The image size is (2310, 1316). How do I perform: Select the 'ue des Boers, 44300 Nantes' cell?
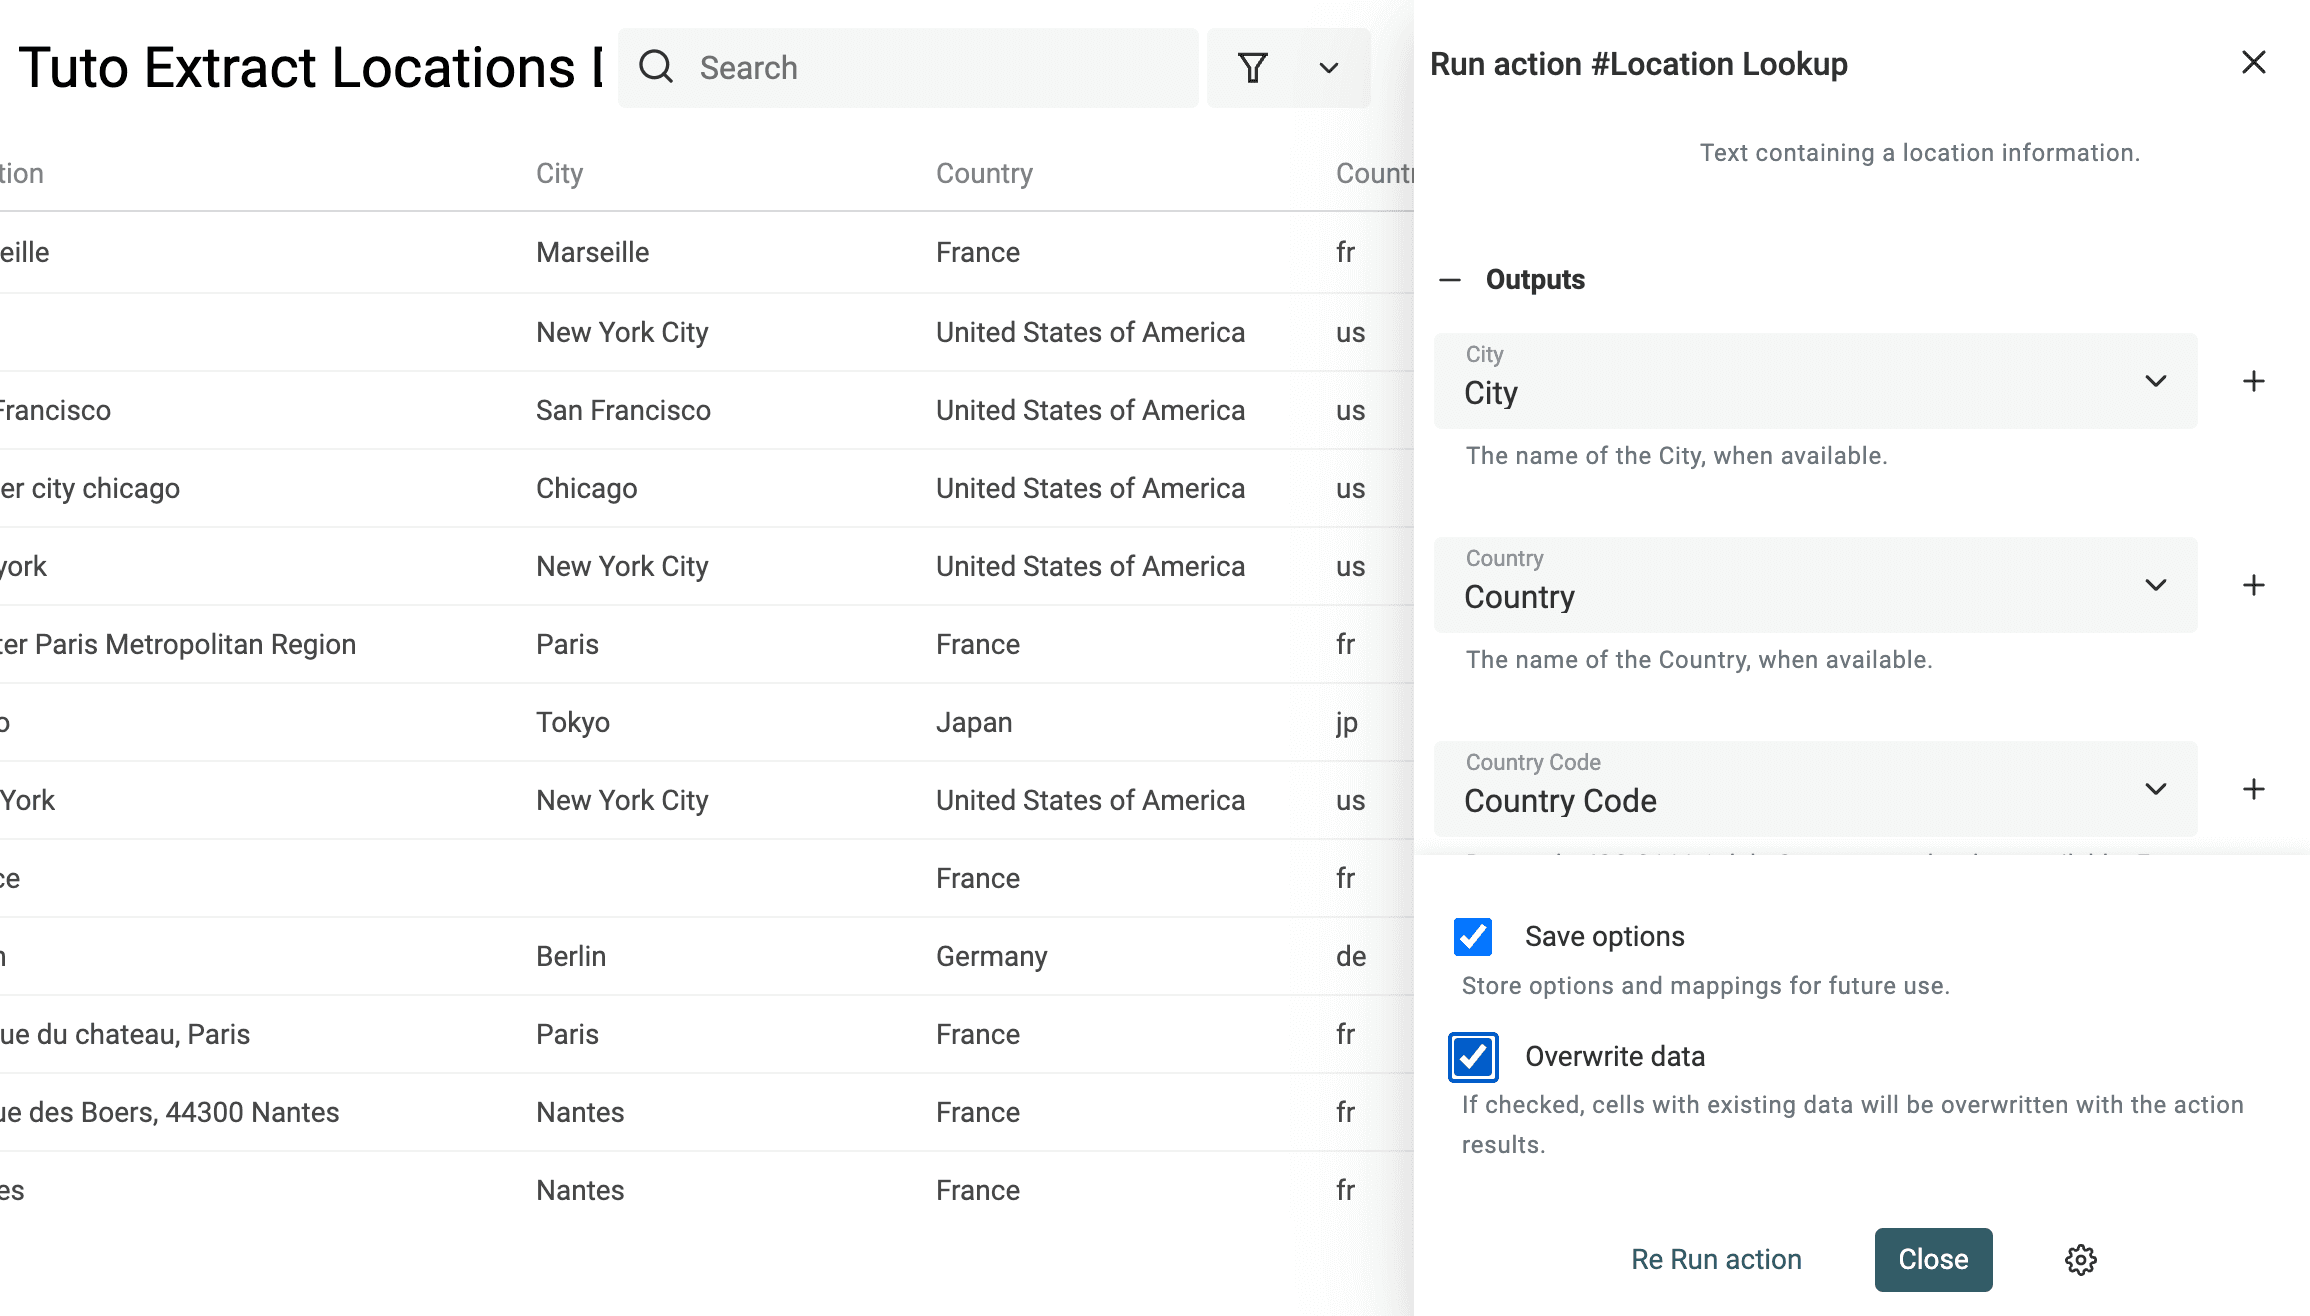[170, 1112]
